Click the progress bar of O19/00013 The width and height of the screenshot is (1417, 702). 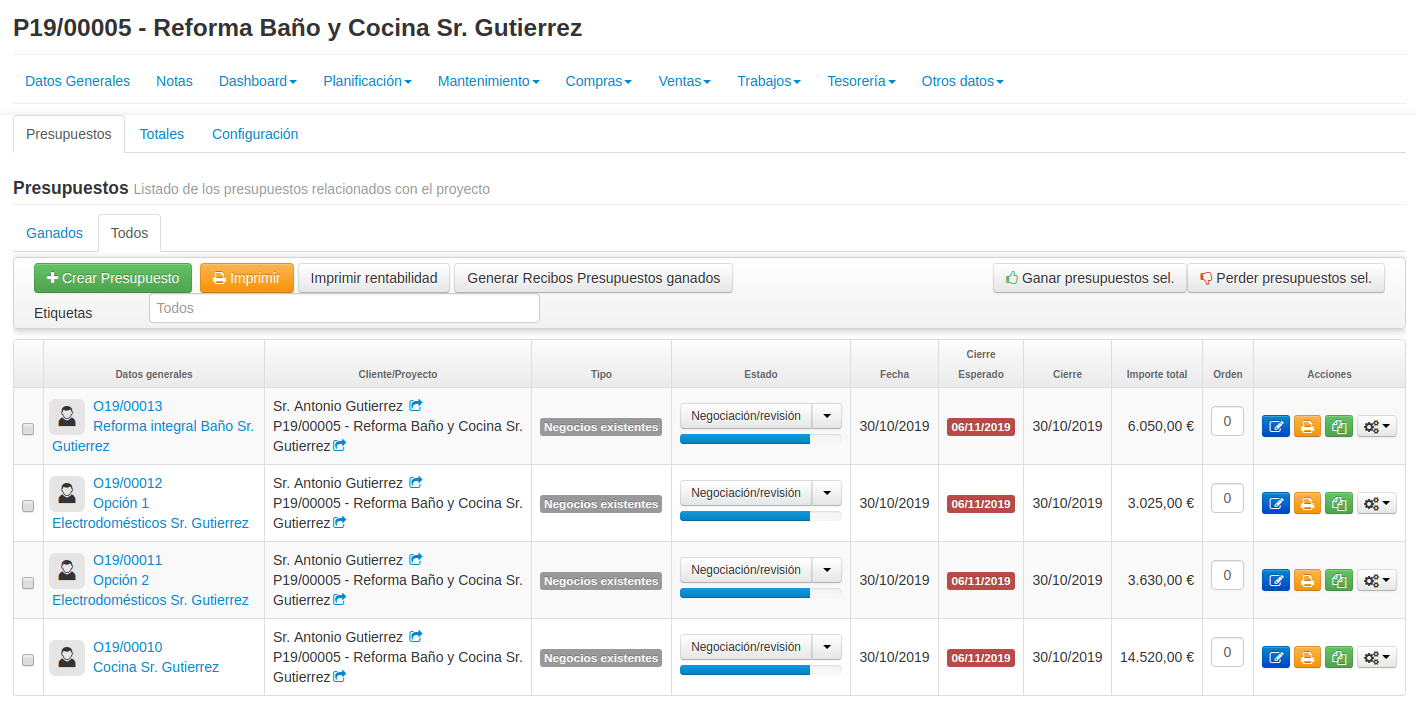click(760, 439)
